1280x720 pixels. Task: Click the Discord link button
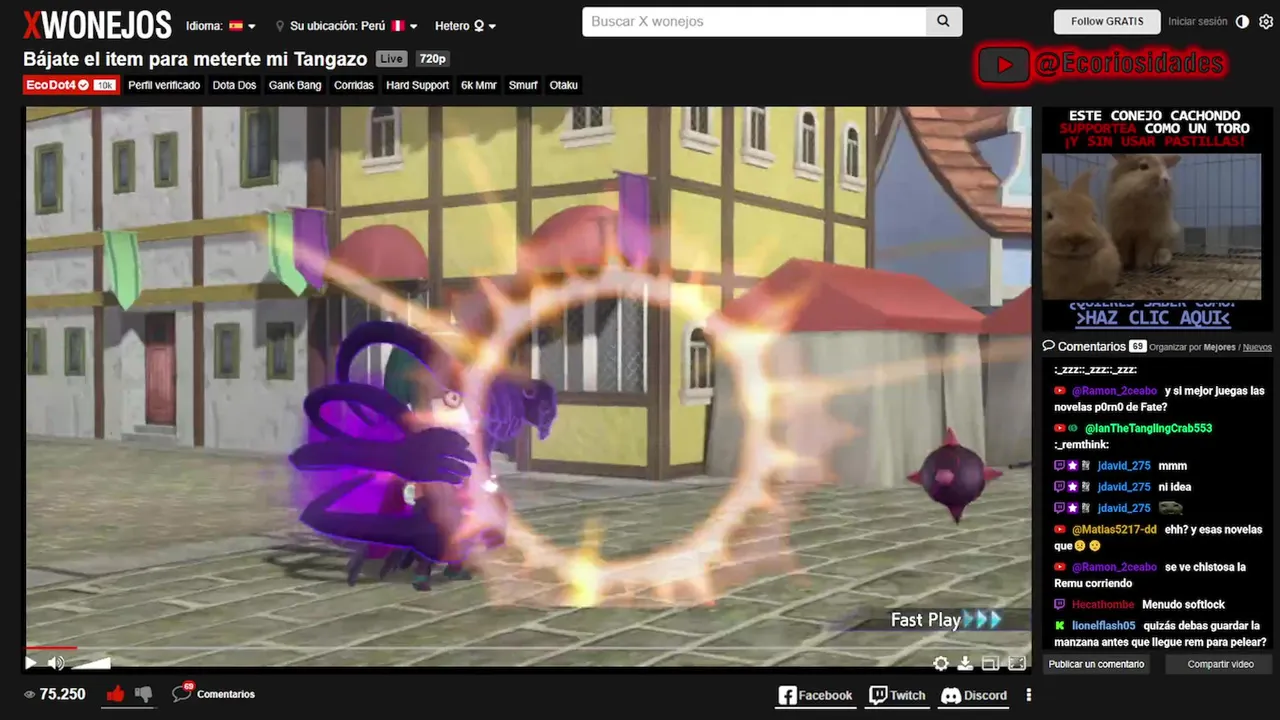tap(974, 695)
